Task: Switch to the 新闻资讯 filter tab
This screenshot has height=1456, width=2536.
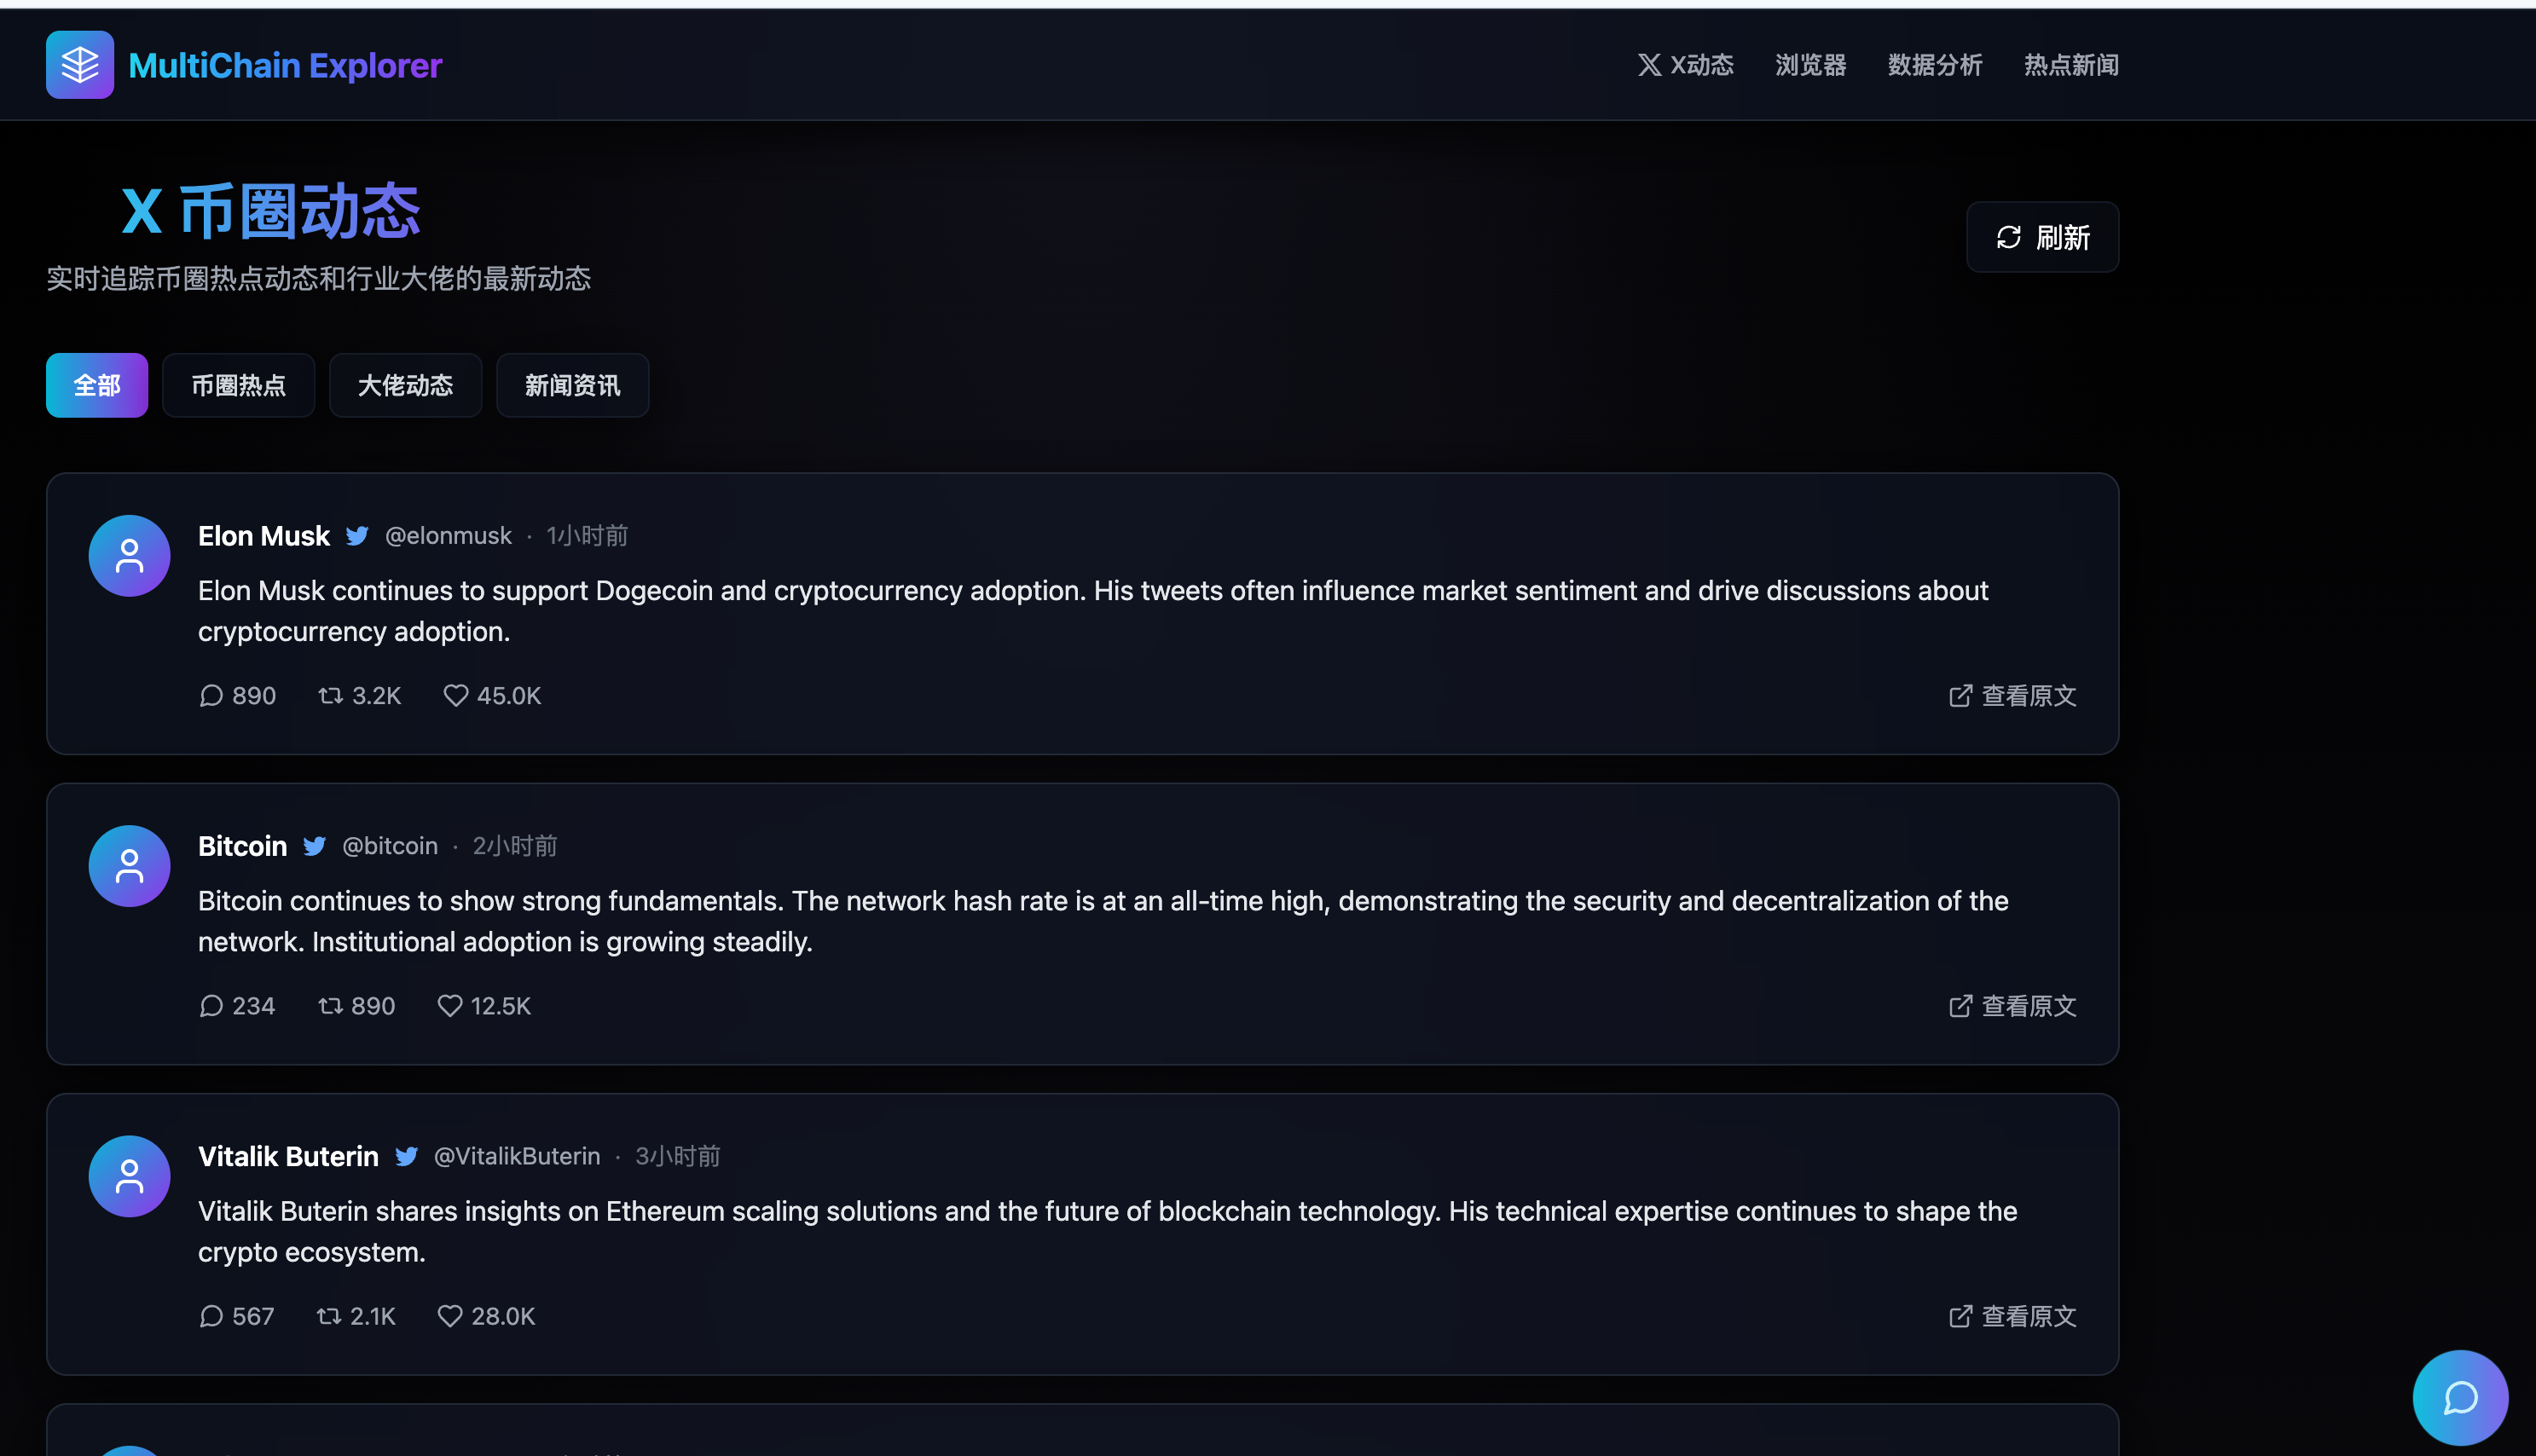Action: pyautogui.click(x=572, y=385)
